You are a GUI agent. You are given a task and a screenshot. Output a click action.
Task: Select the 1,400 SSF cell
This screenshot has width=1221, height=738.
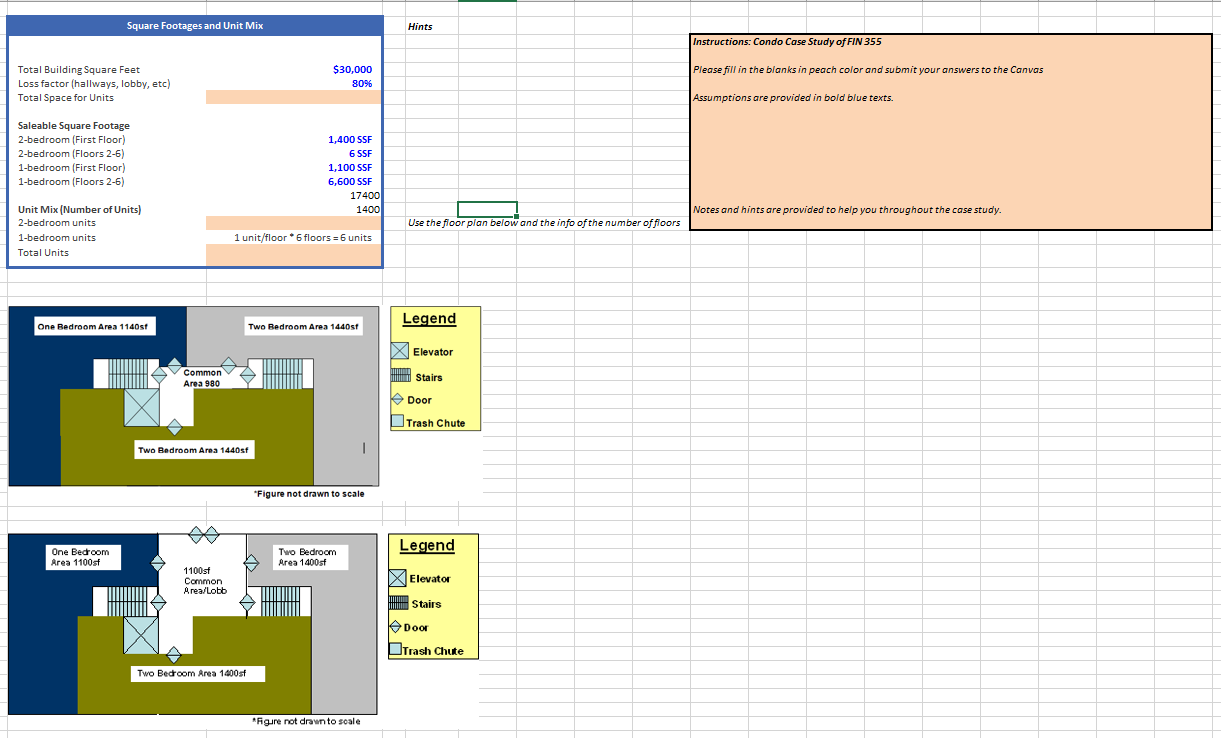point(293,139)
